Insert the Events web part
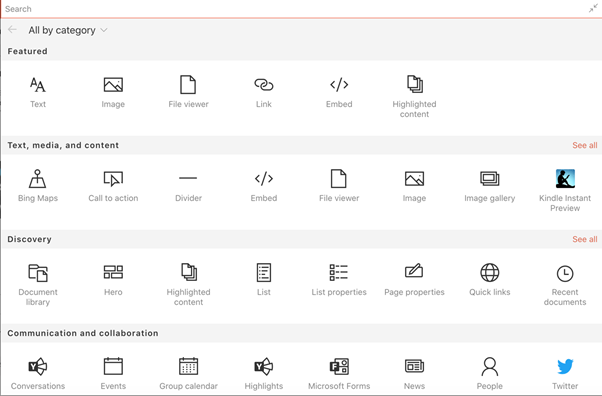Image resolution: width=602 pixels, height=396 pixels. pyautogui.click(x=113, y=374)
